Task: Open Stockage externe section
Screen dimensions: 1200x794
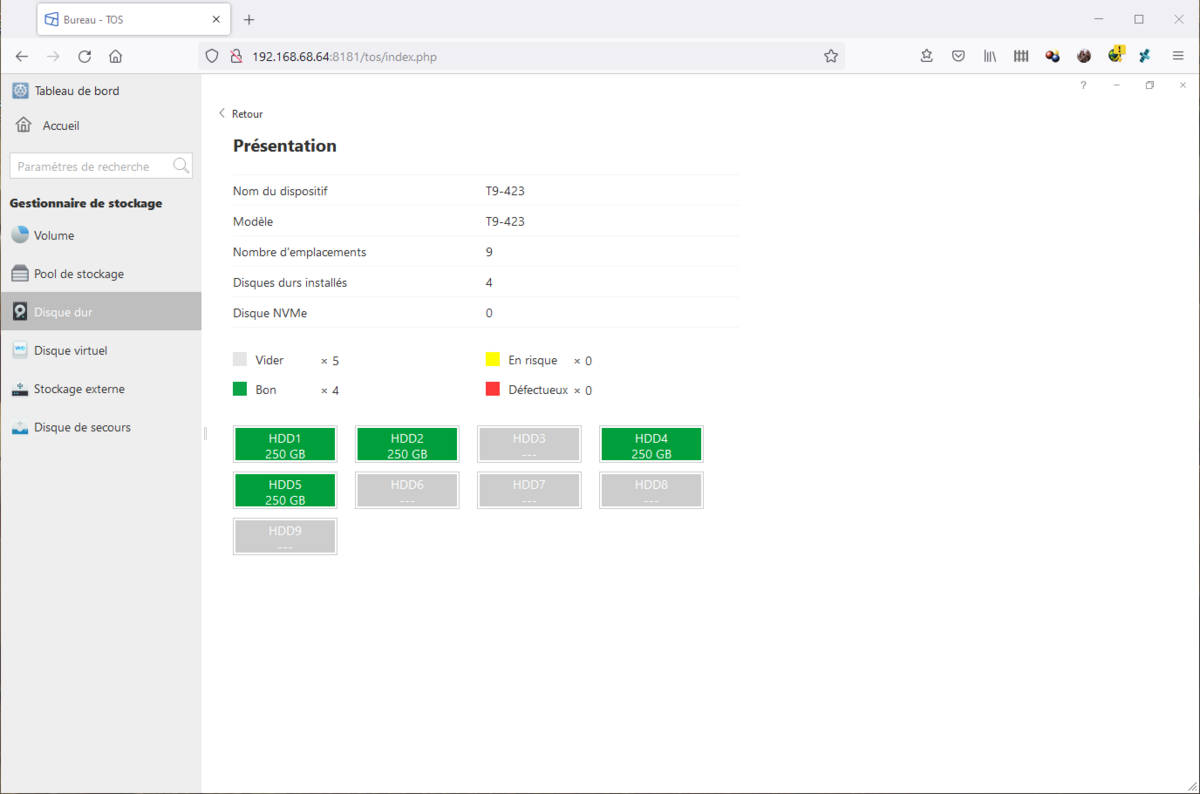Action: click(100, 389)
